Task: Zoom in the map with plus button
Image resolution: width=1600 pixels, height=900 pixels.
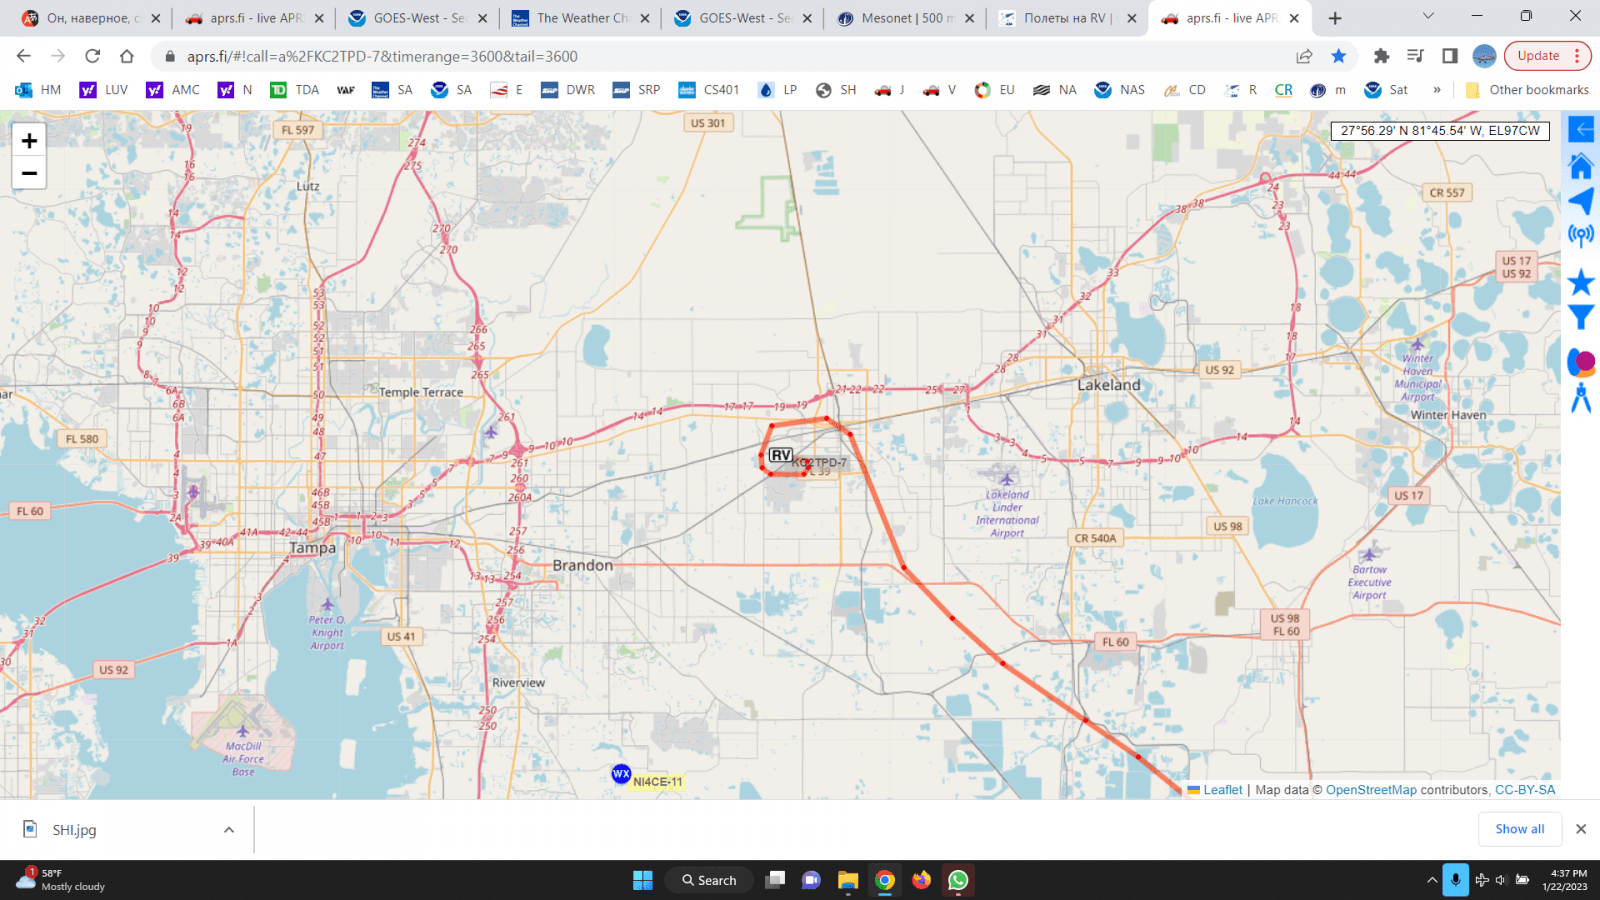Action: pos(29,141)
